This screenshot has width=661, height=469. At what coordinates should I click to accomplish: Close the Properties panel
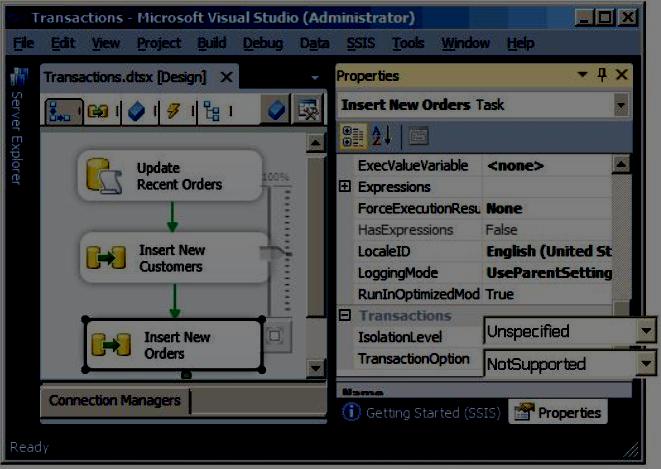(x=622, y=75)
